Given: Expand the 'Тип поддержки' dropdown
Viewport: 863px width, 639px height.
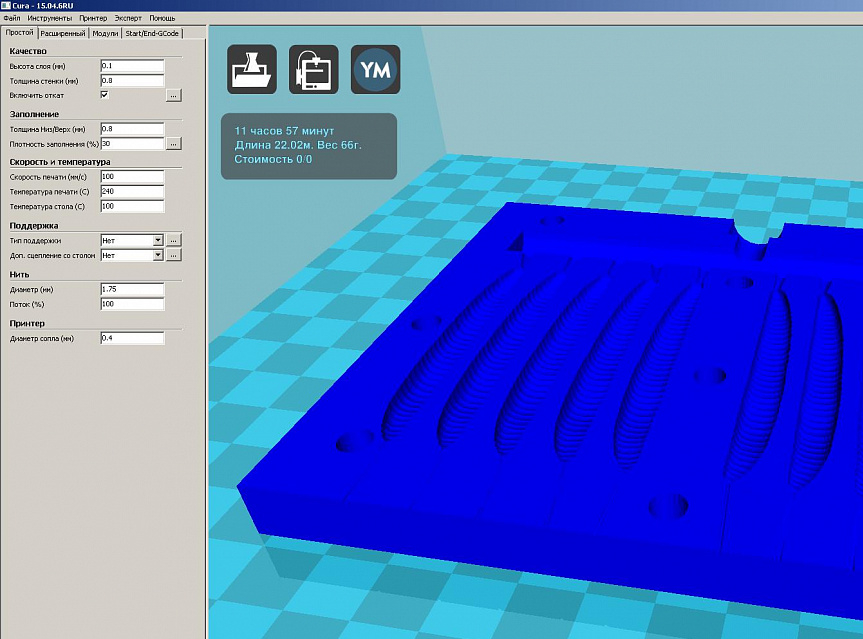Looking at the screenshot, I should click(157, 240).
